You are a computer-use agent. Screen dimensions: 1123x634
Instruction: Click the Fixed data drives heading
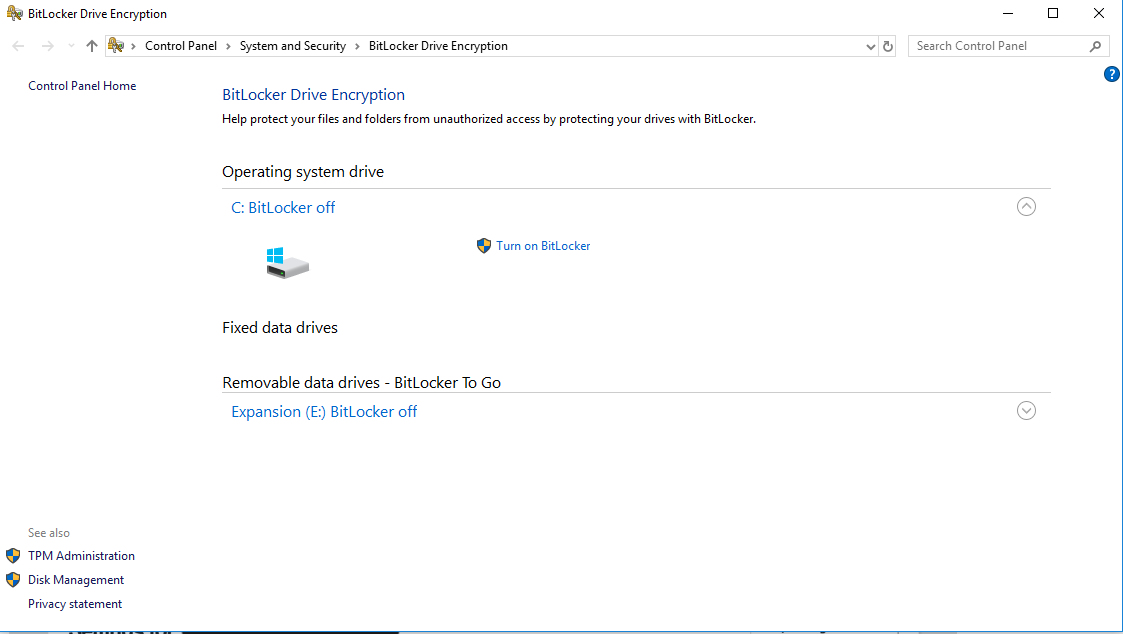click(x=280, y=327)
